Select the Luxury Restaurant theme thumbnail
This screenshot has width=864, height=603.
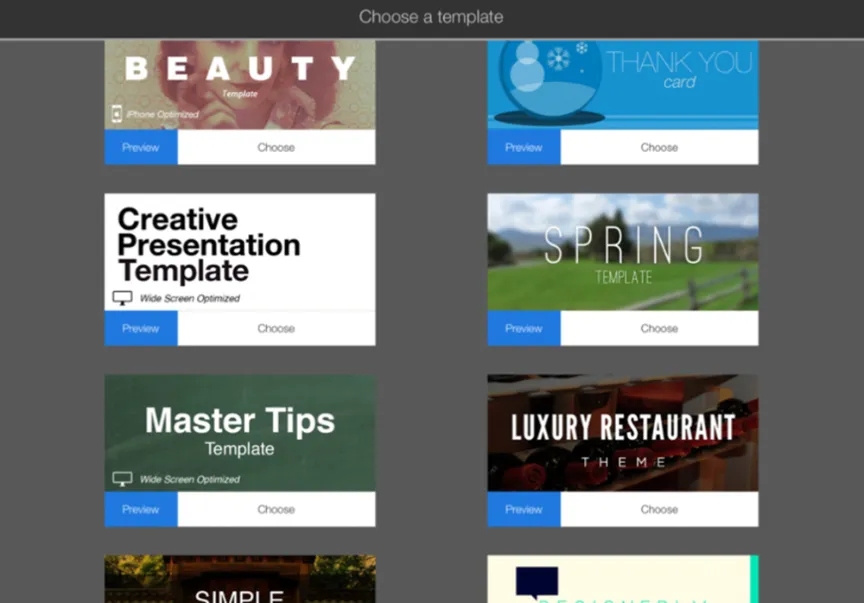coord(623,433)
